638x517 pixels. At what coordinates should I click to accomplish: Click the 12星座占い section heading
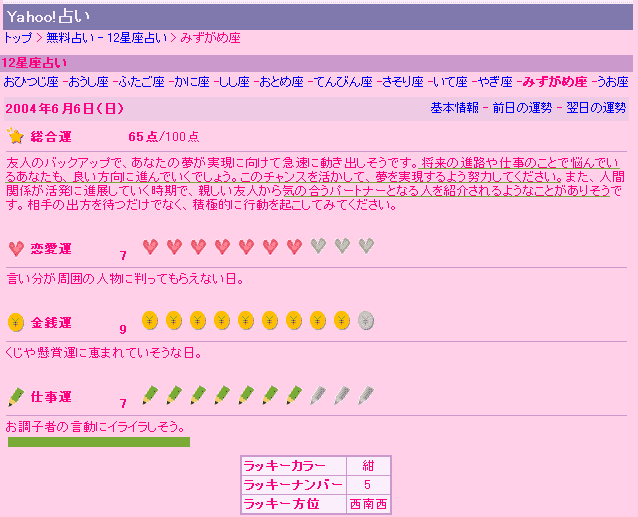[34, 63]
